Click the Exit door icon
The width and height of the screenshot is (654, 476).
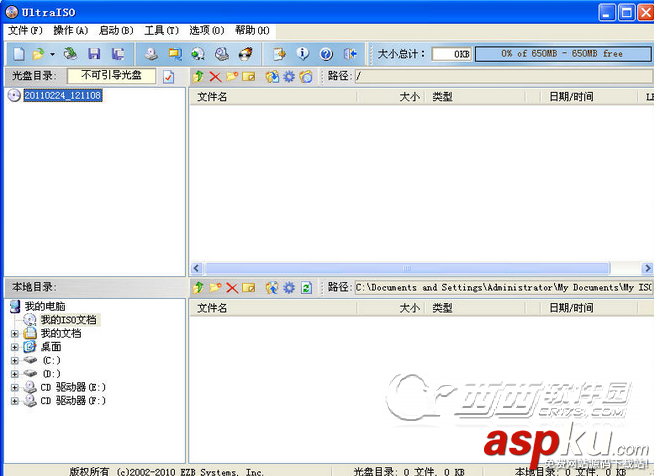[350, 54]
